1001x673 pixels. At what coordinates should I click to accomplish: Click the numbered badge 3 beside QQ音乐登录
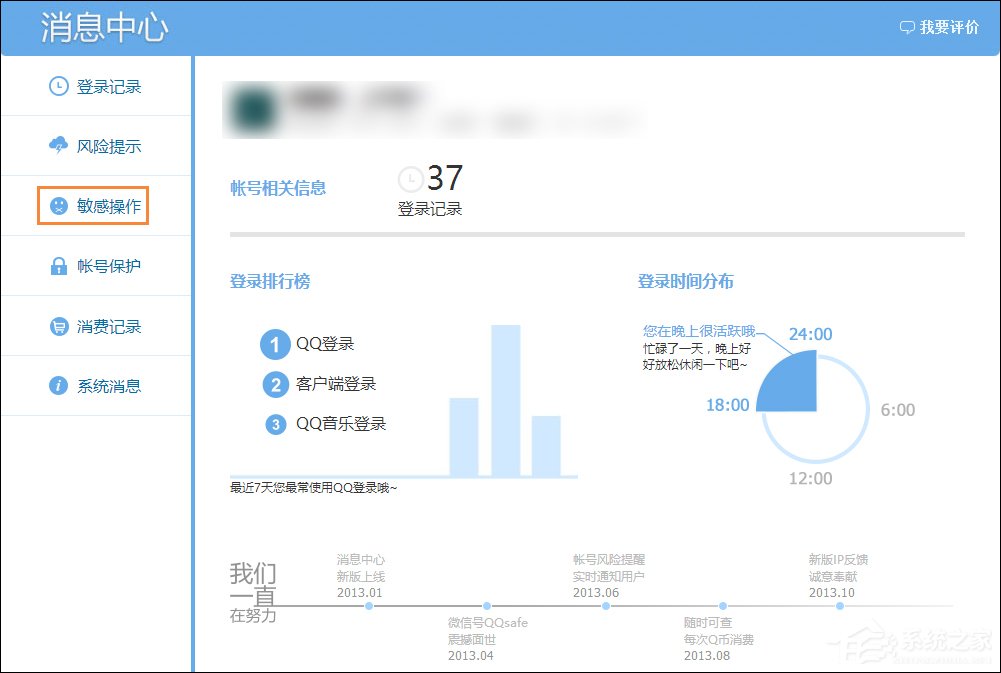point(275,424)
